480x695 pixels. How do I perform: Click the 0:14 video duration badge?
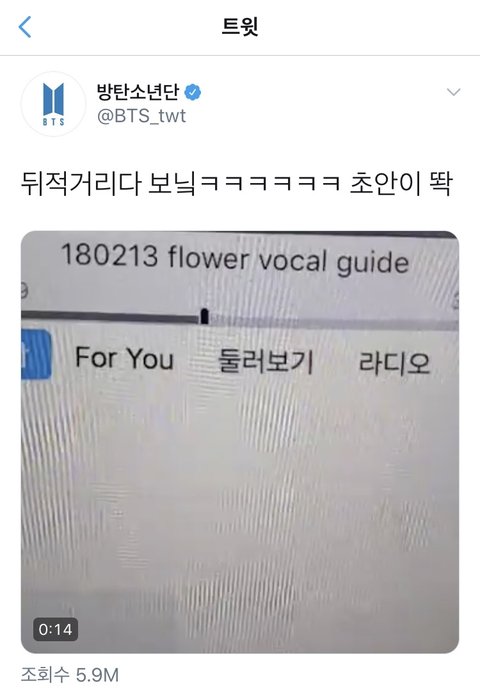coord(55,629)
